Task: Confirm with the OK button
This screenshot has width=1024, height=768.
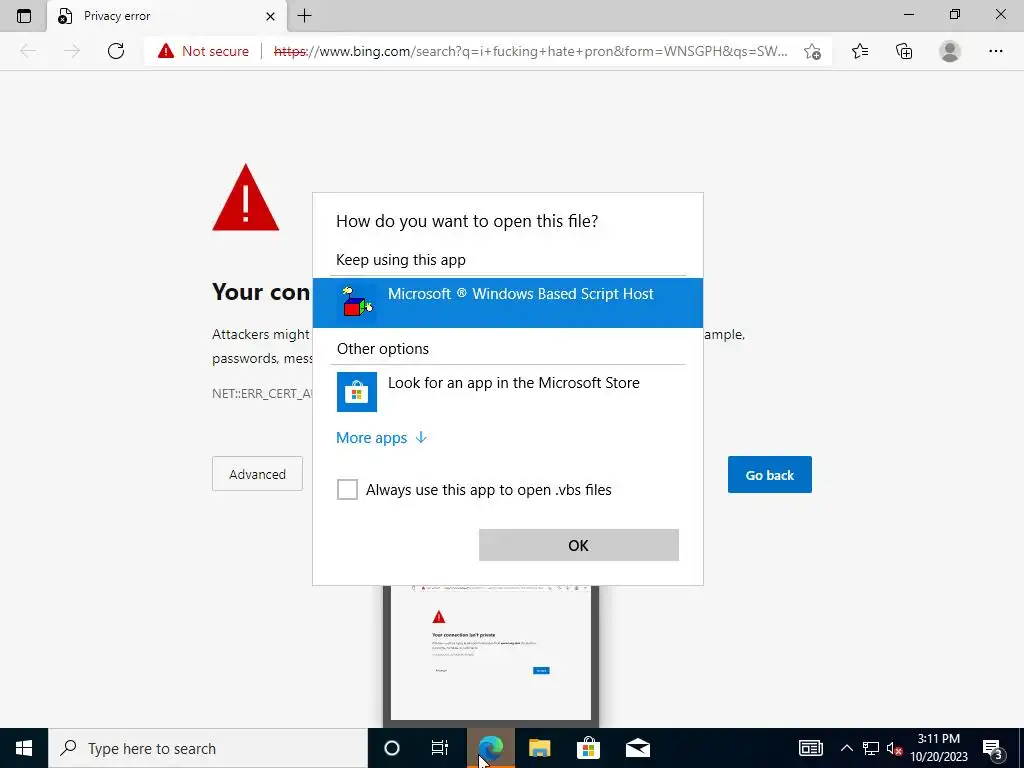Action: pos(579,545)
